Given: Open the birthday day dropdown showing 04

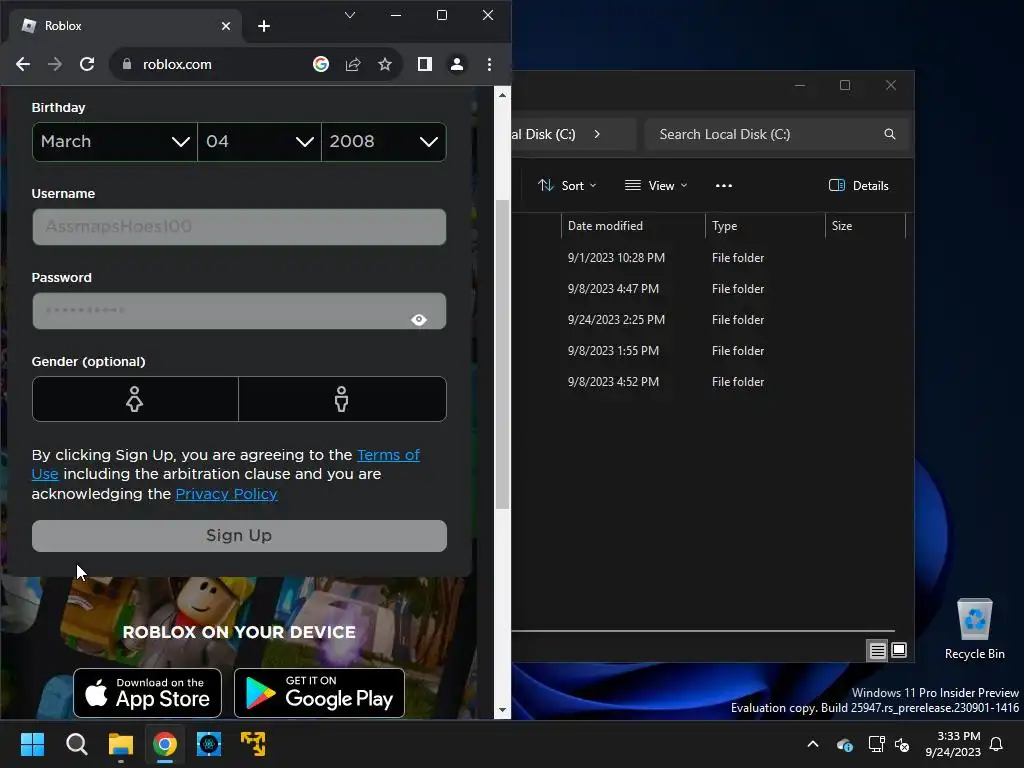Looking at the screenshot, I should pos(259,142).
